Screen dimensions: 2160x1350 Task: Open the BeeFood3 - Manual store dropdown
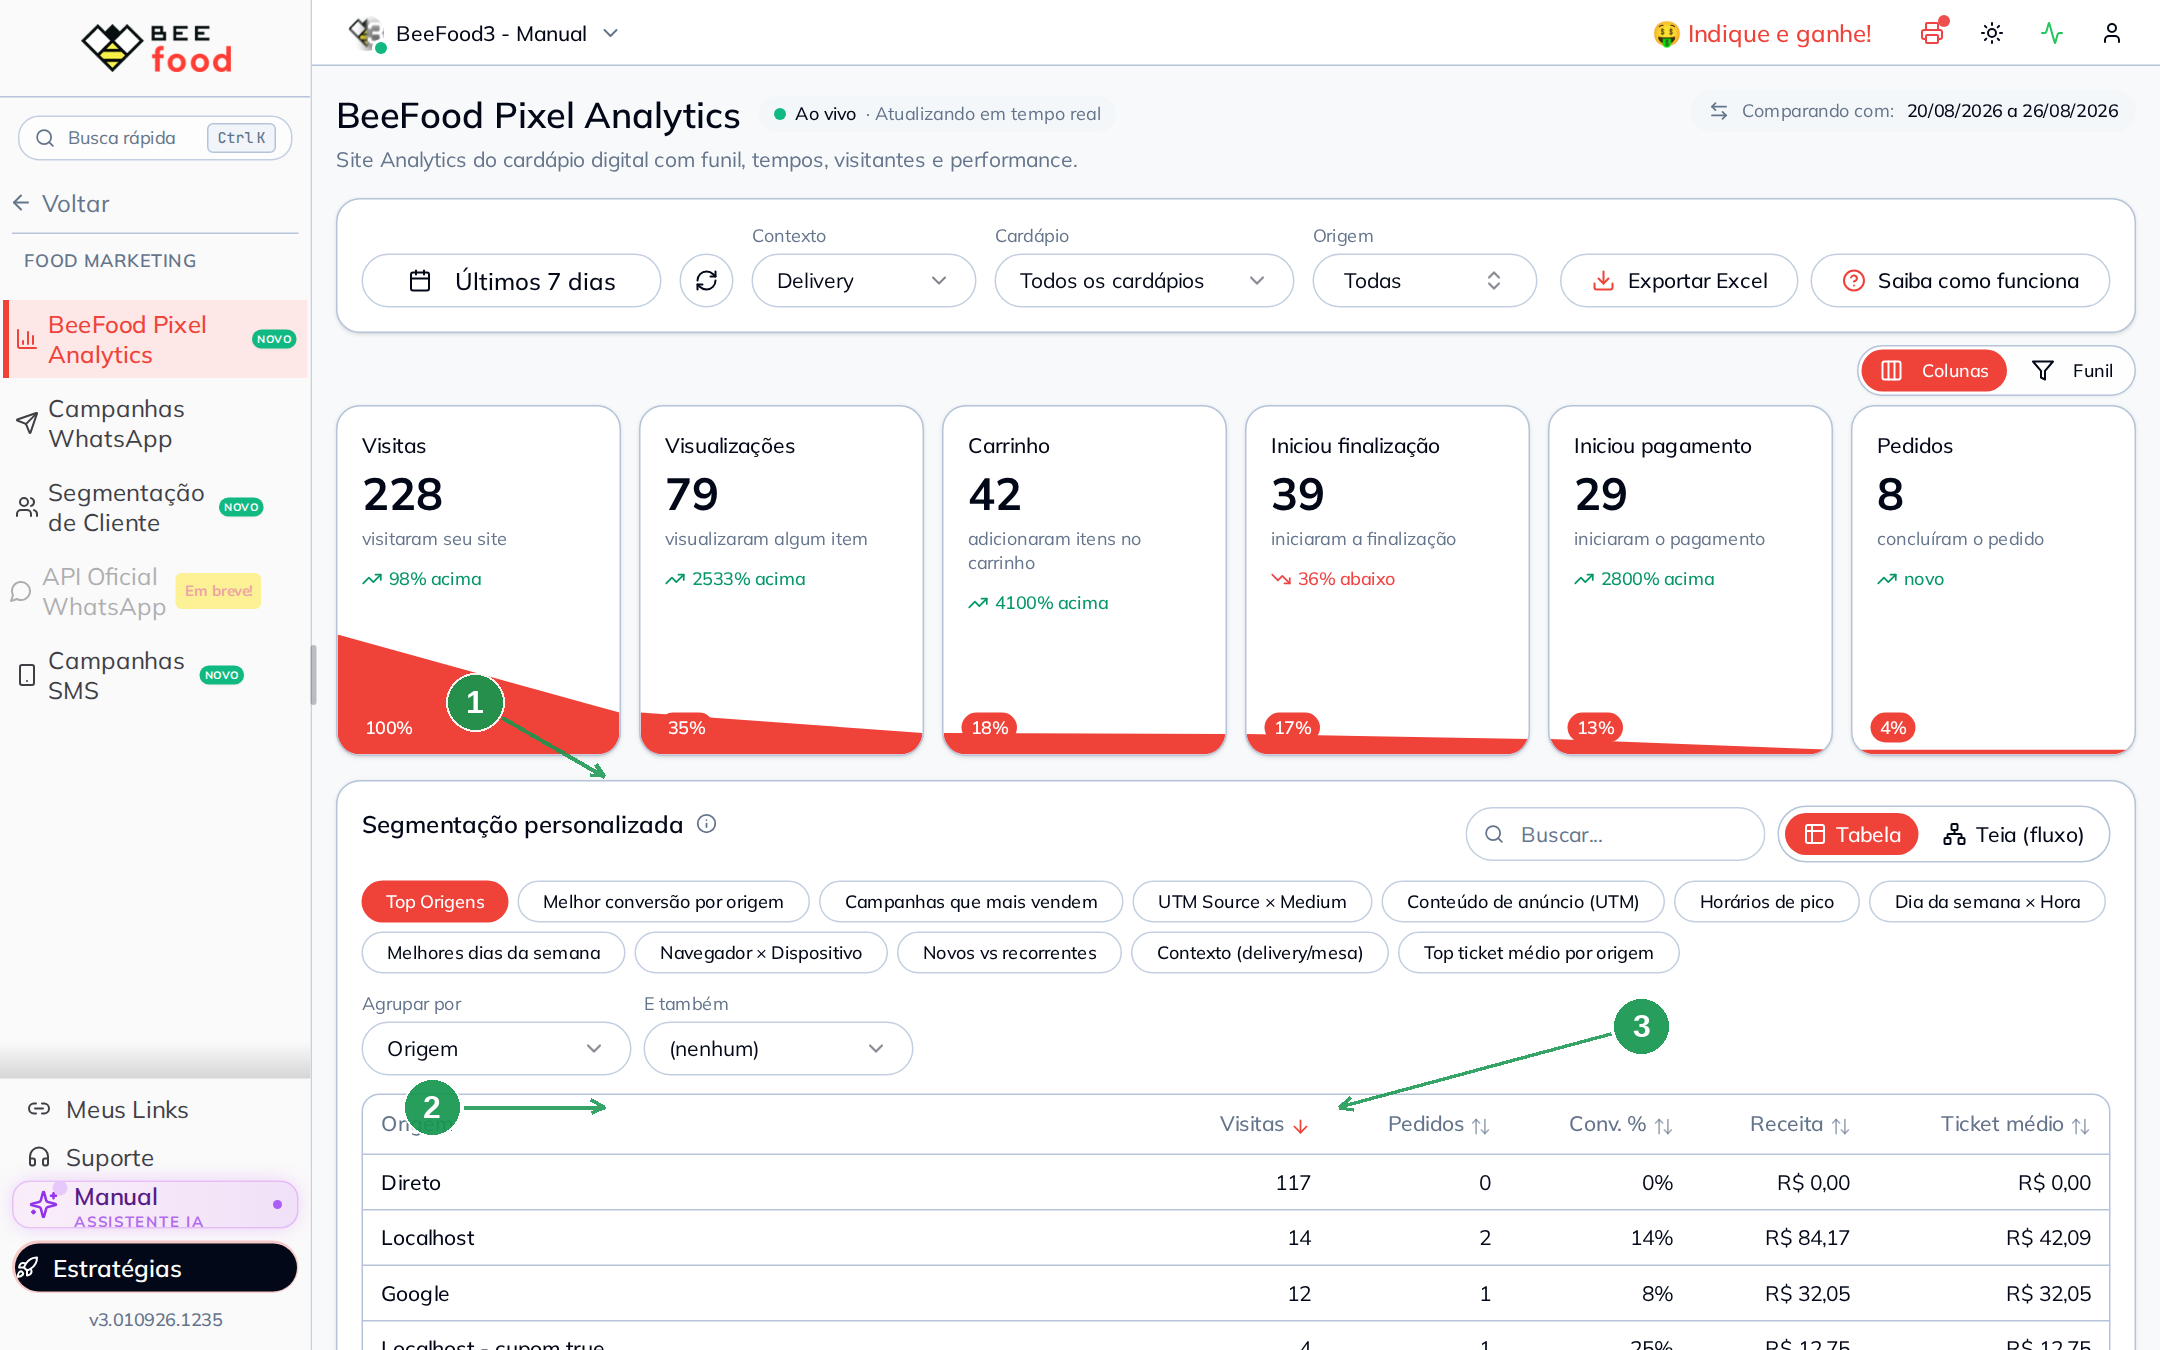[x=484, y=34]
